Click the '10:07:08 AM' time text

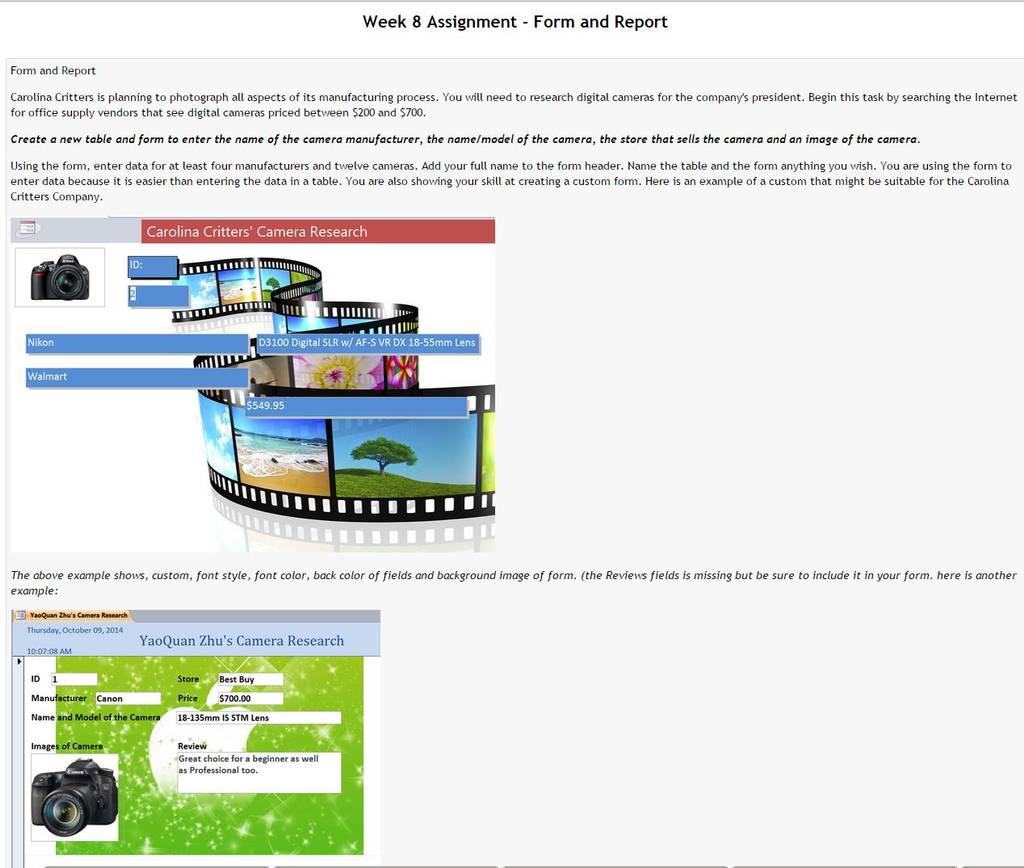[x=49, y=651]
